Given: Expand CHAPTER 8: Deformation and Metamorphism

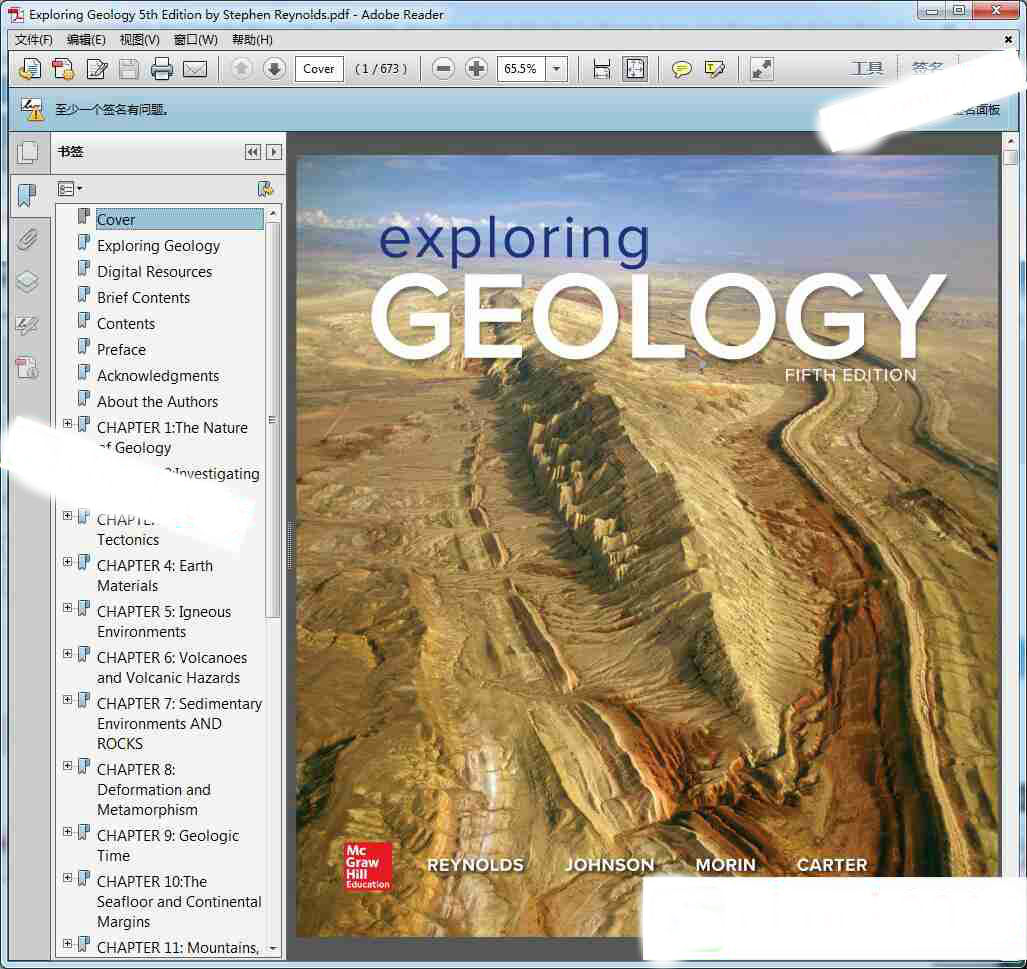Looking at the screenshot, I should (67, 766).
